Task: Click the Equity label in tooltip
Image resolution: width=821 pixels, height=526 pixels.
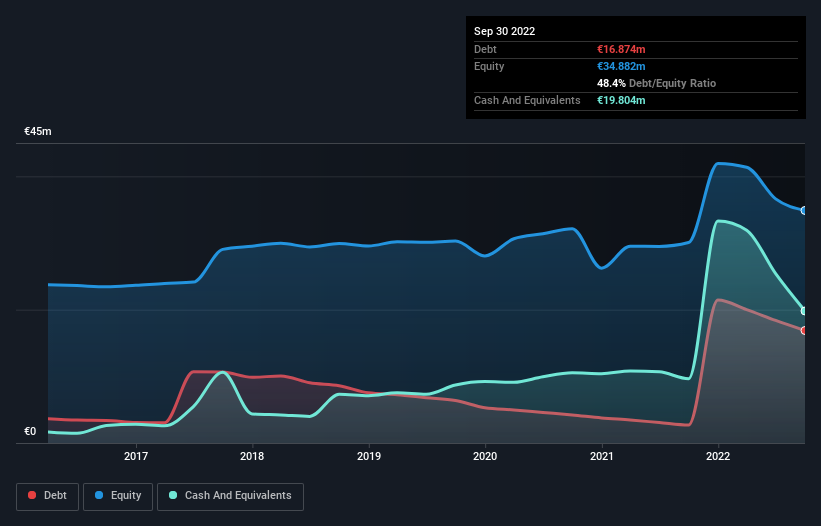Action: click(x=489, y=66)
